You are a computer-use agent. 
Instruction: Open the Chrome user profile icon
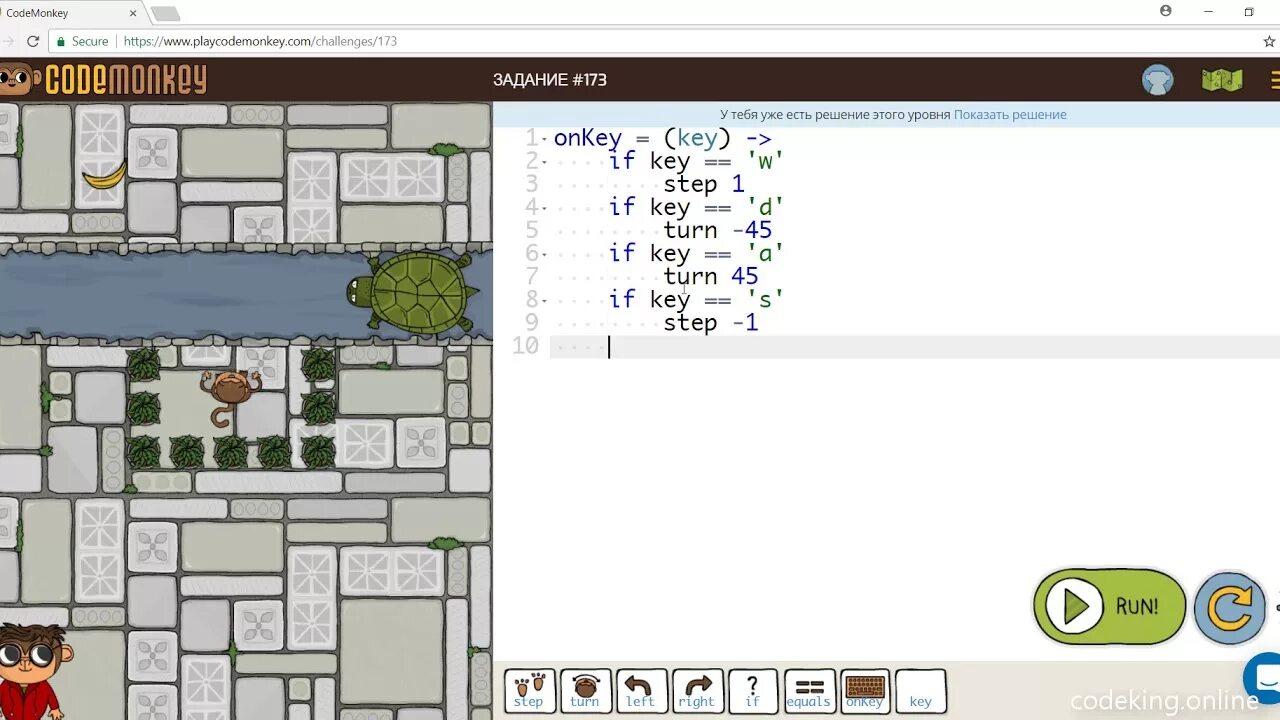coord(1166,11)
